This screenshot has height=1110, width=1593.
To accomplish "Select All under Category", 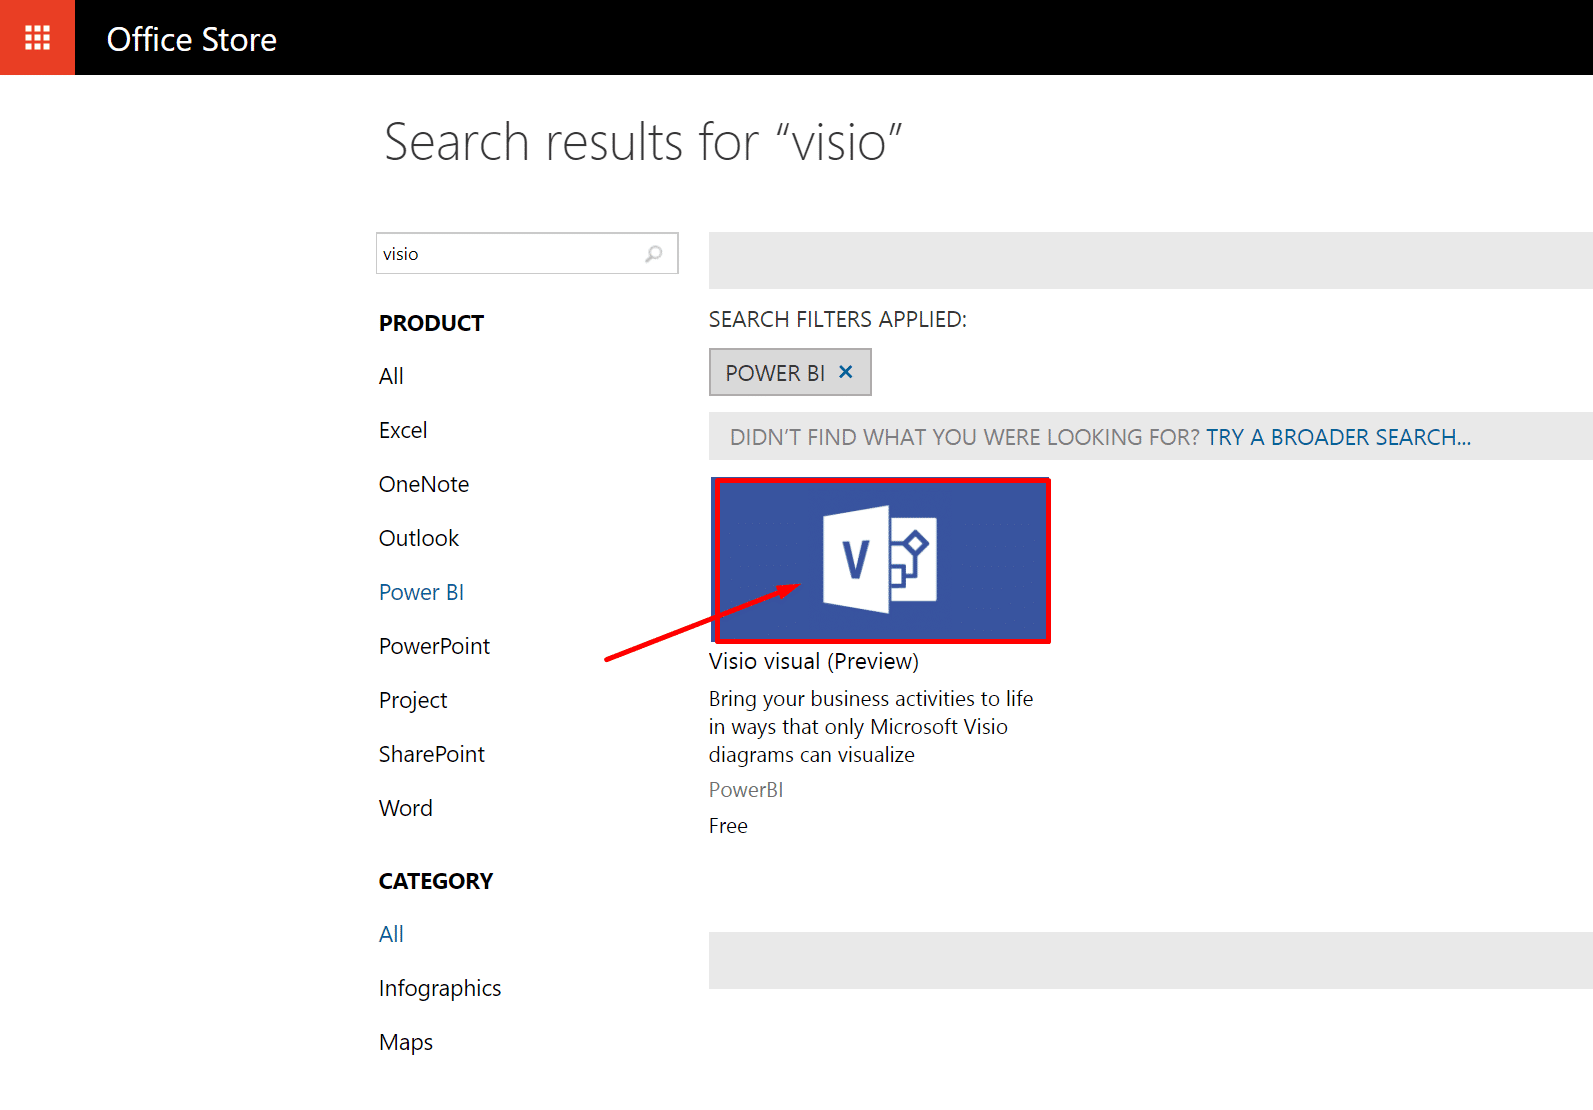I will point(391,934).
